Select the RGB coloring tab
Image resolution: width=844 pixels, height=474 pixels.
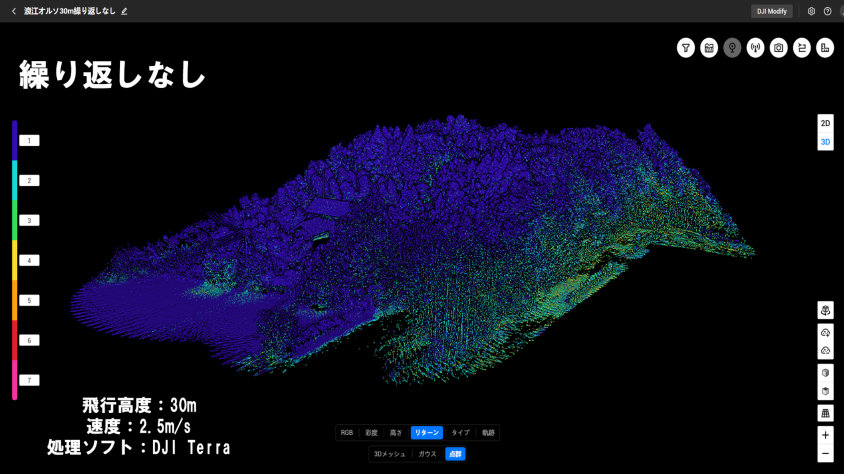(x=347, y=433)
